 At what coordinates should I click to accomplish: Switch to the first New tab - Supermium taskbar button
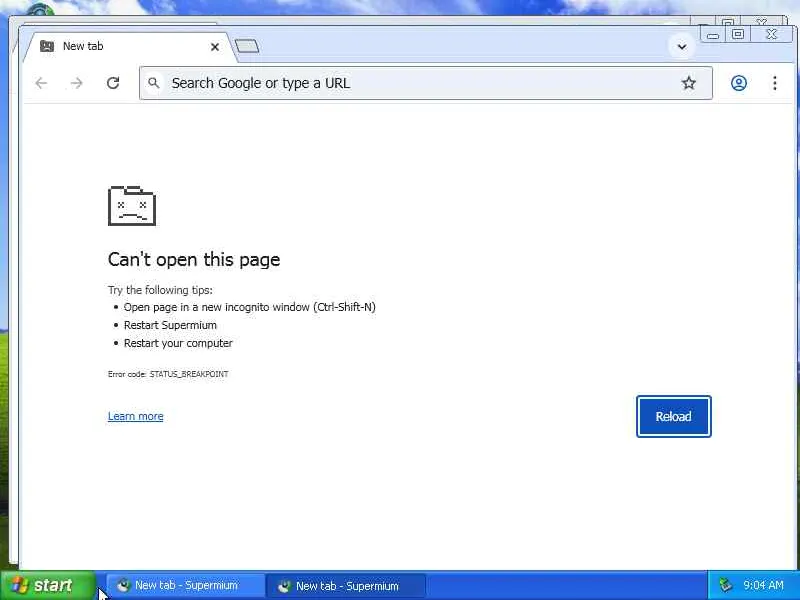coord(185,586)
